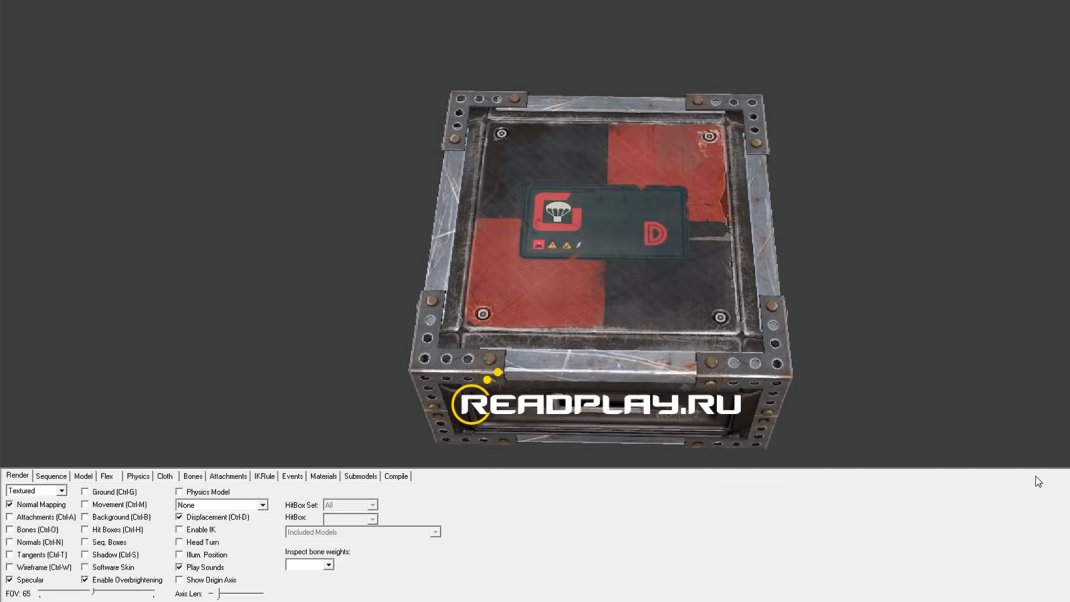Click the Axis Len slider handle
Viewport: 1070px width, 602px height.
tap(219, 593)
